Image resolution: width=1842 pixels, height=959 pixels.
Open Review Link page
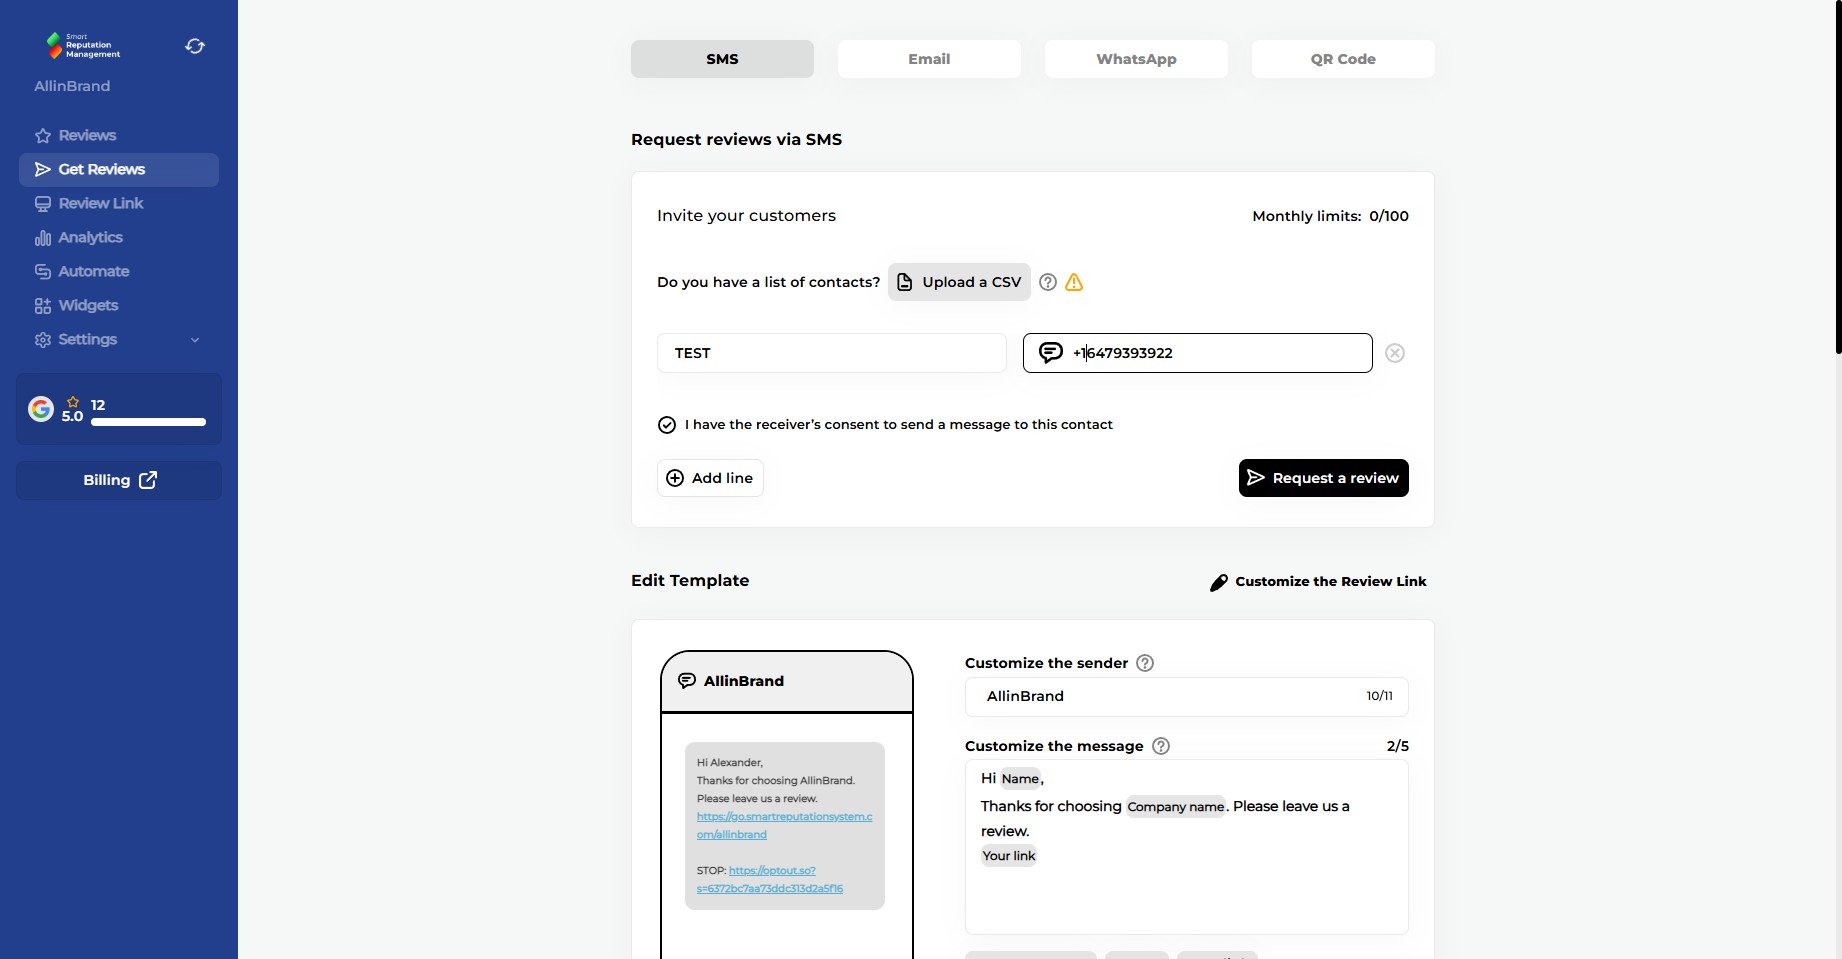[118, 203]
